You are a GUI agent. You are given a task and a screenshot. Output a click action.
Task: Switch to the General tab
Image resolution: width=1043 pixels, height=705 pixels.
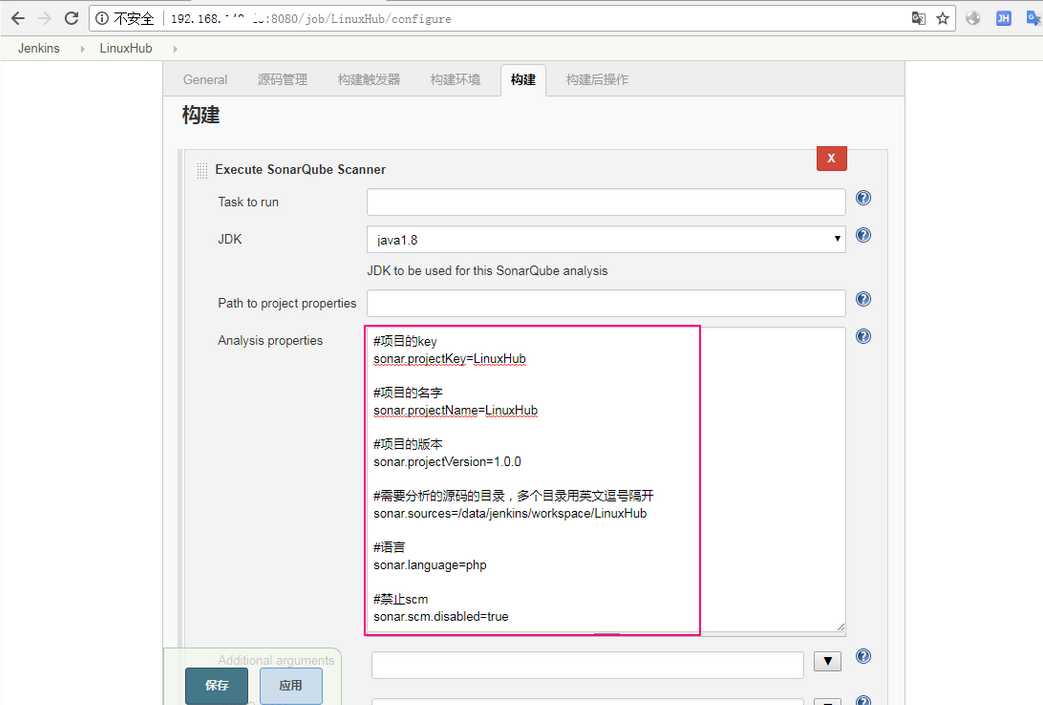[205, 80]
